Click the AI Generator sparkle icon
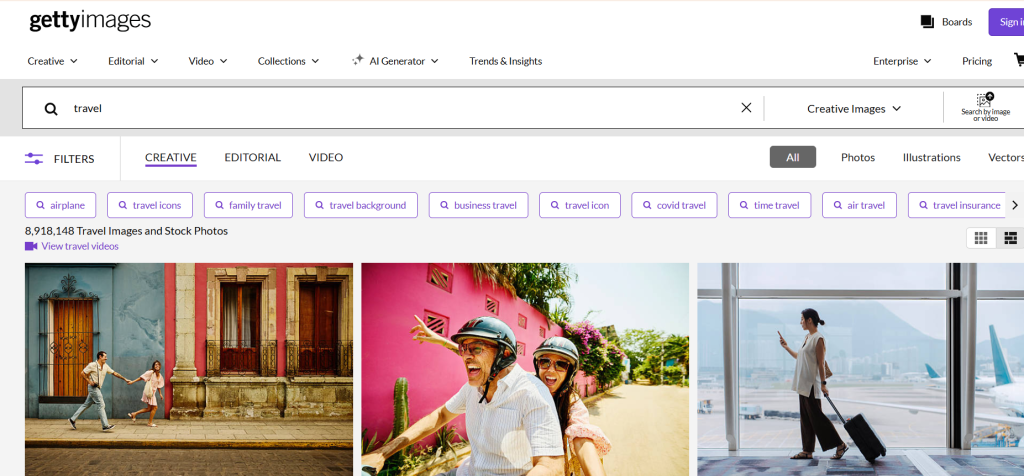This screenshot has height=476, width=1024. coord(357,60)
